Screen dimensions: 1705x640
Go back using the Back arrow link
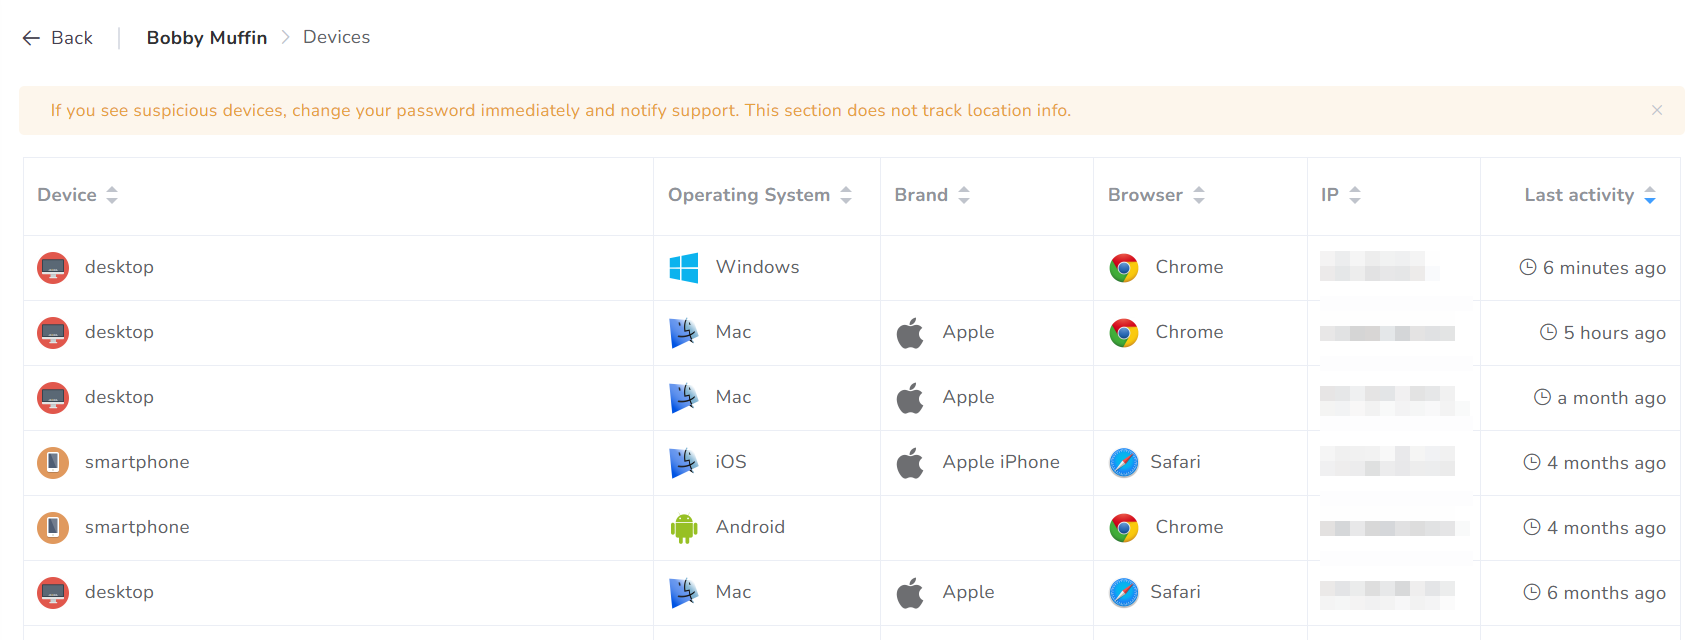tap(58, 38)
